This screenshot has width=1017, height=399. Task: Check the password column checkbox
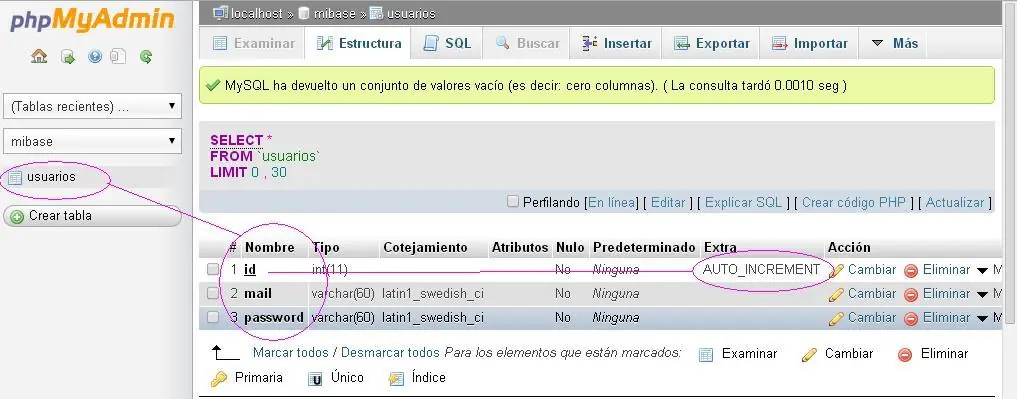click(213, 317)
